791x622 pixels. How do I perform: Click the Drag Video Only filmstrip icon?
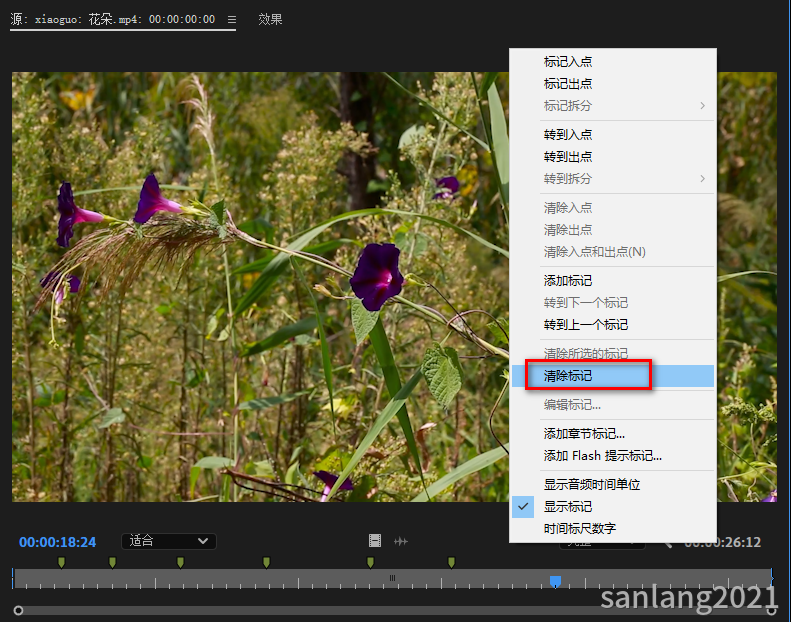click(375, 541)
